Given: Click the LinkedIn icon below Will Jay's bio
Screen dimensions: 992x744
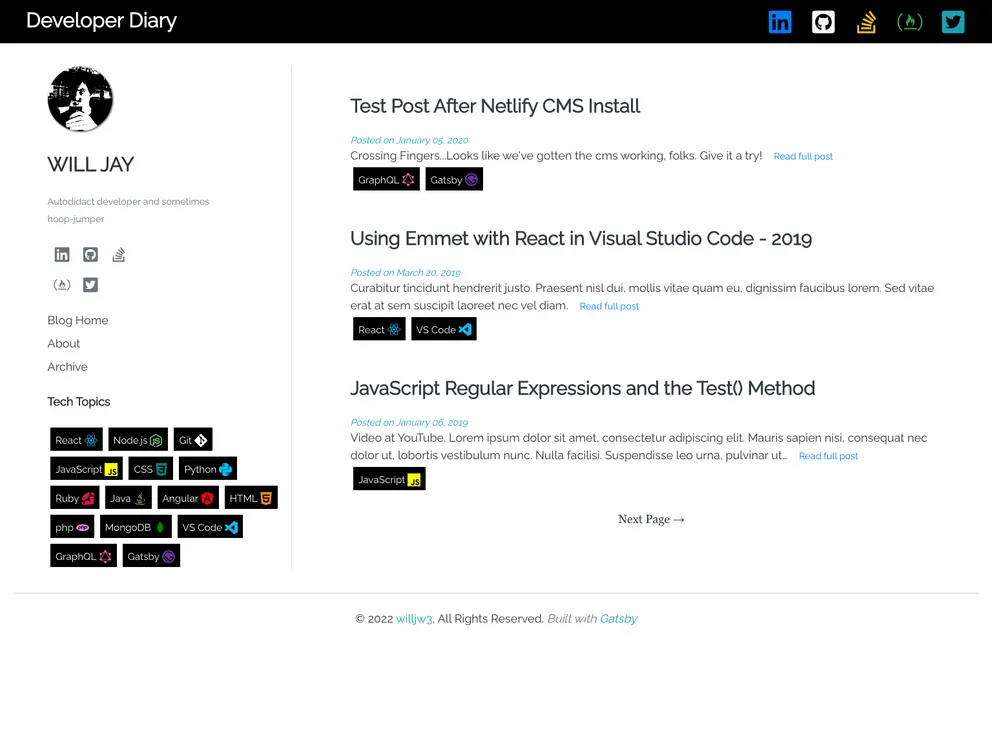Looking at the screenshot, I should pyautogui.click(x=61, y=255).
